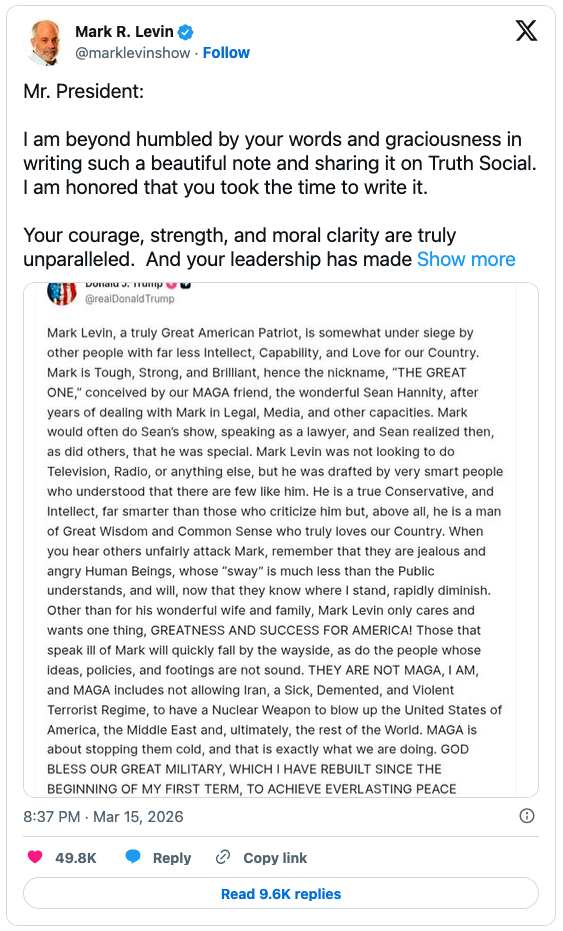
Task: Click the 49.8K likes count
Action: [76, 858]
